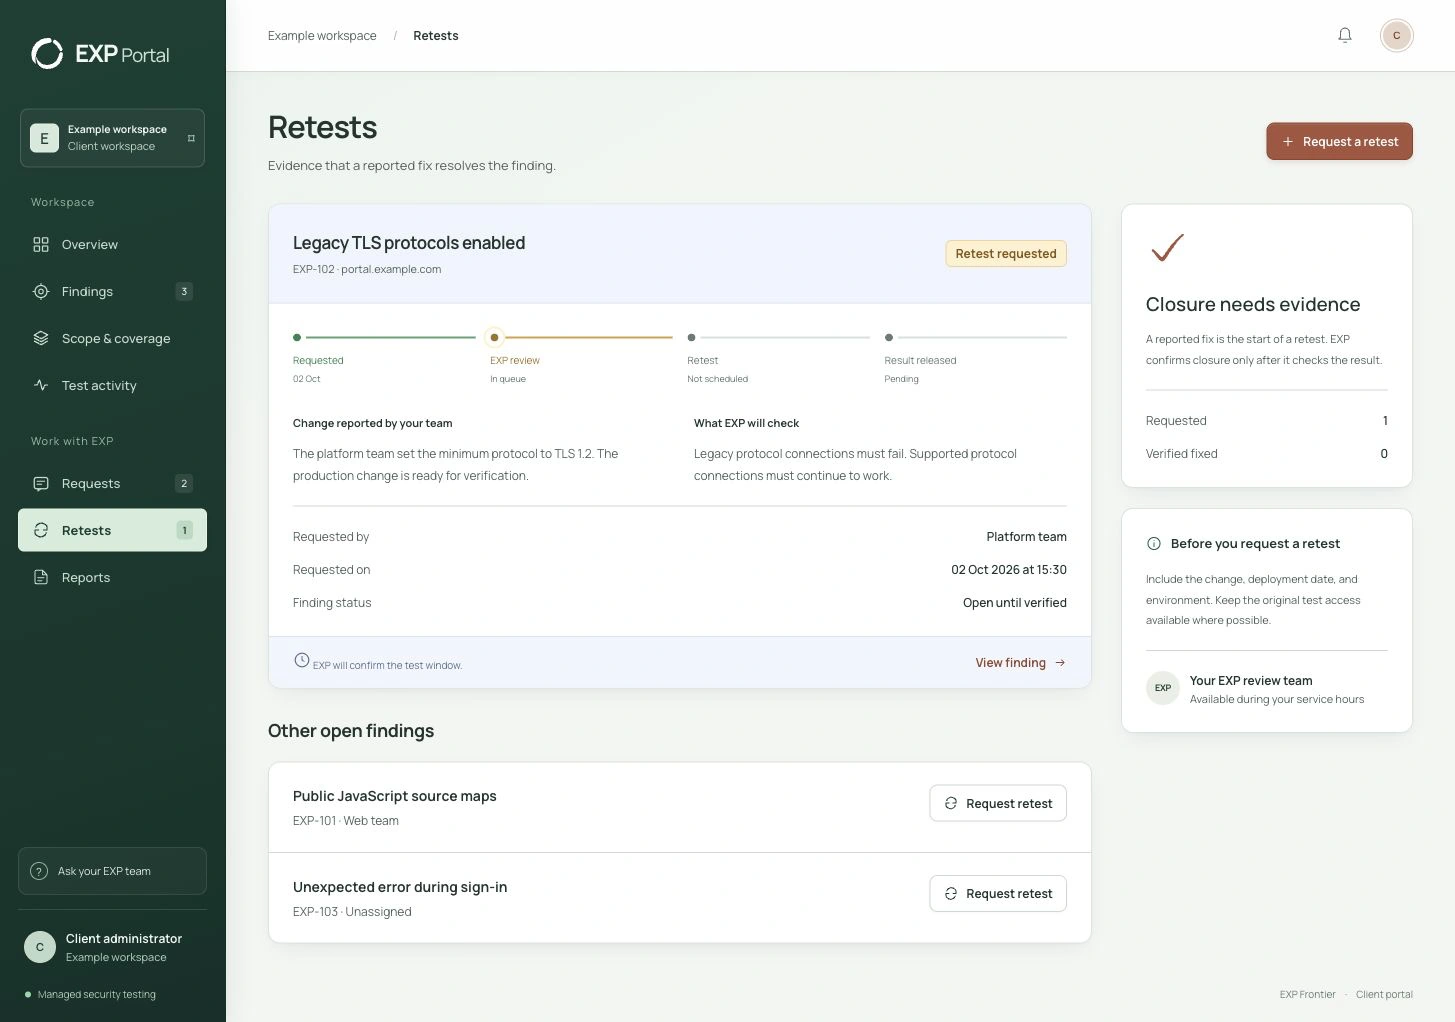Viewport: 1455px width, 1022px height.
Task: Click 02 Oct 2026 at 15:30 value
Action: click(1009, 570)
